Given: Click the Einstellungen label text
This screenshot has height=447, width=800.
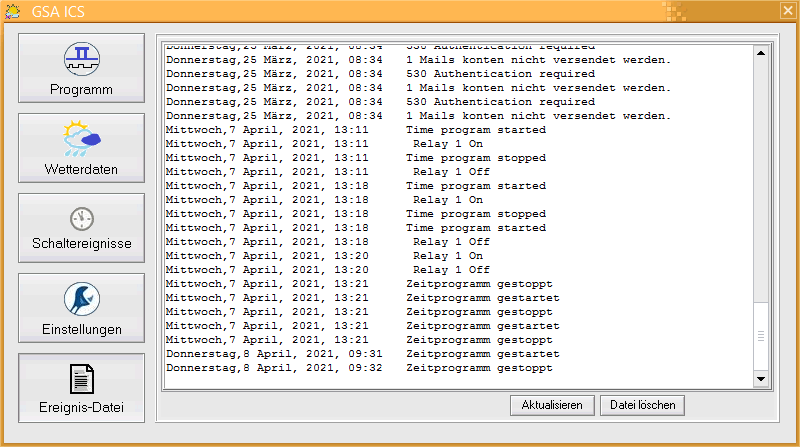Looking at the screenshot, I should 82,329.
